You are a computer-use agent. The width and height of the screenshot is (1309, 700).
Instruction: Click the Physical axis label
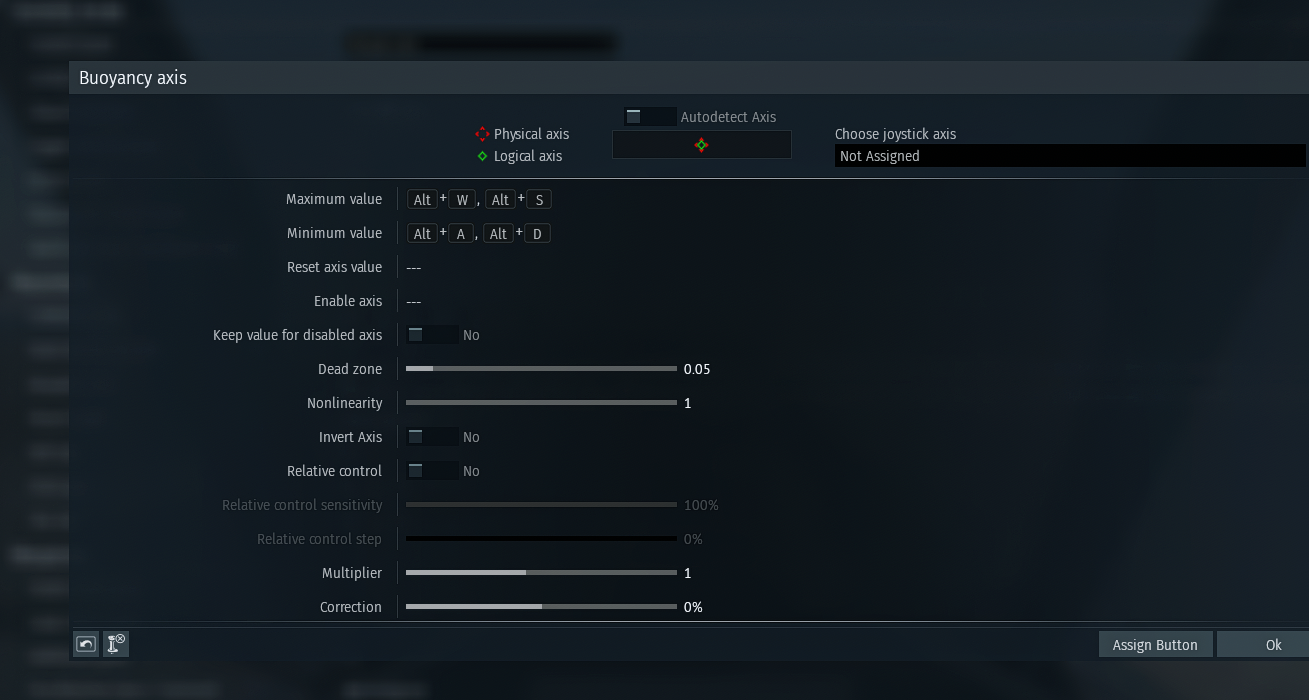point(531,134)
